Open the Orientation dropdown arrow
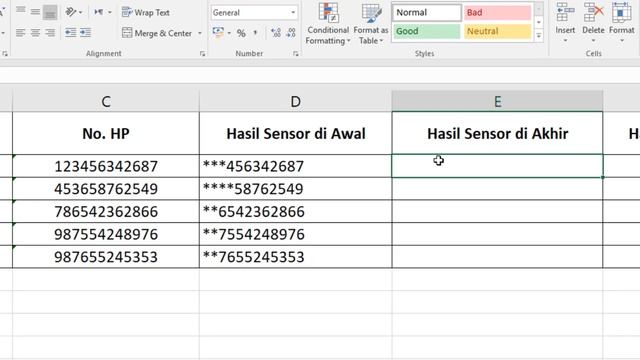640x360 pixels. (80, 13)
